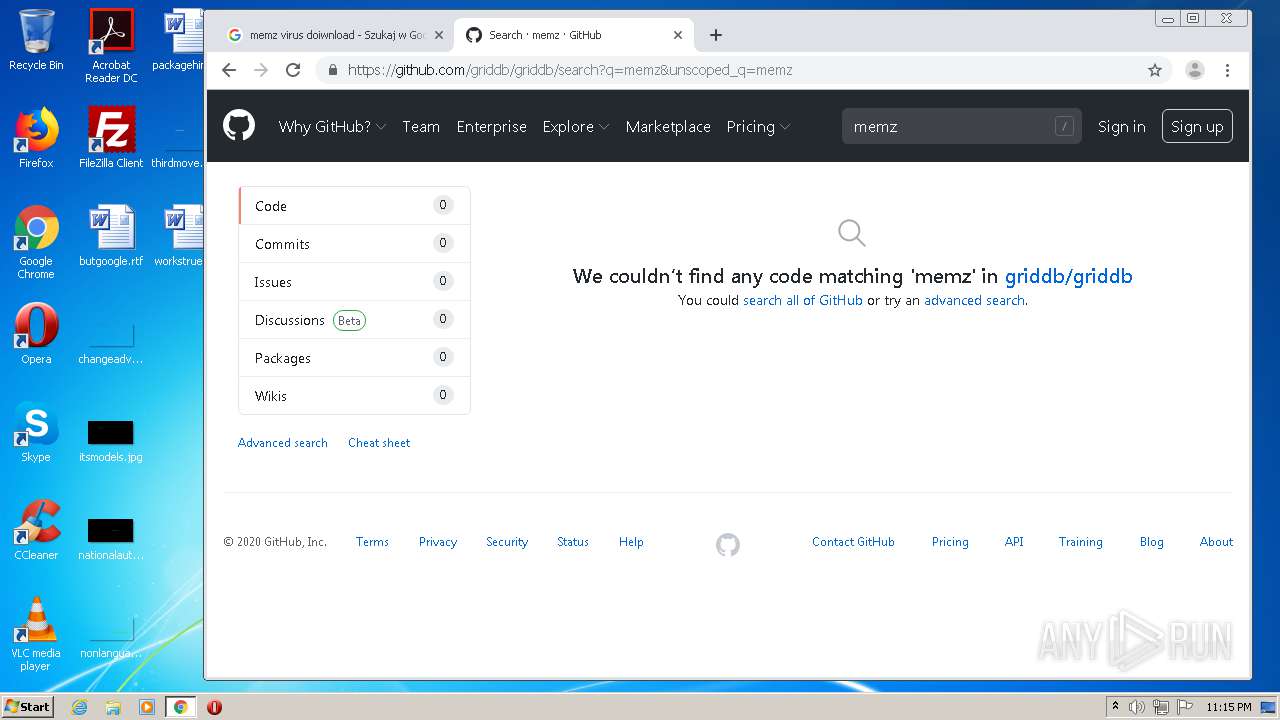This screenshot has width=1280, height=720.
Task: Launch Firefox desktop shortcut
Action: tap(36, 138)
